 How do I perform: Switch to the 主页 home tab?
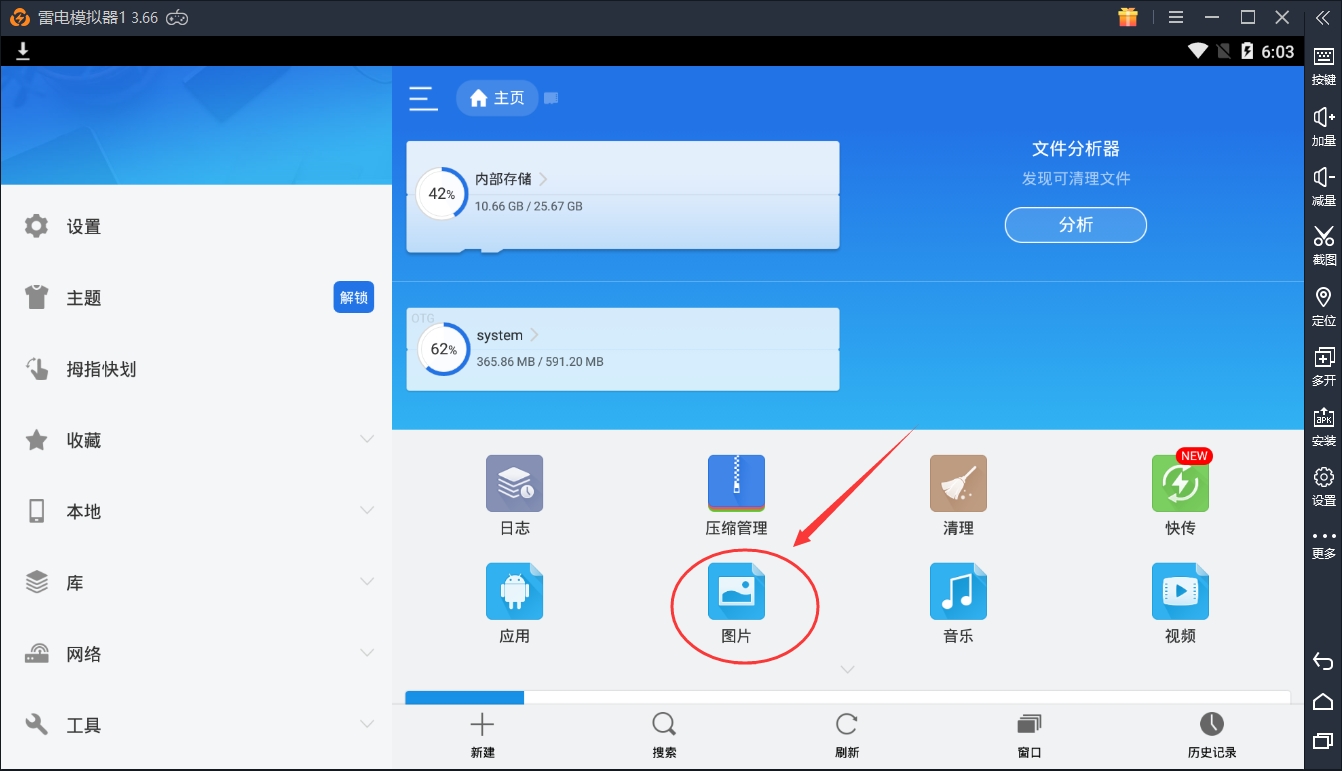pyautogui.click(x=497, y=98)
